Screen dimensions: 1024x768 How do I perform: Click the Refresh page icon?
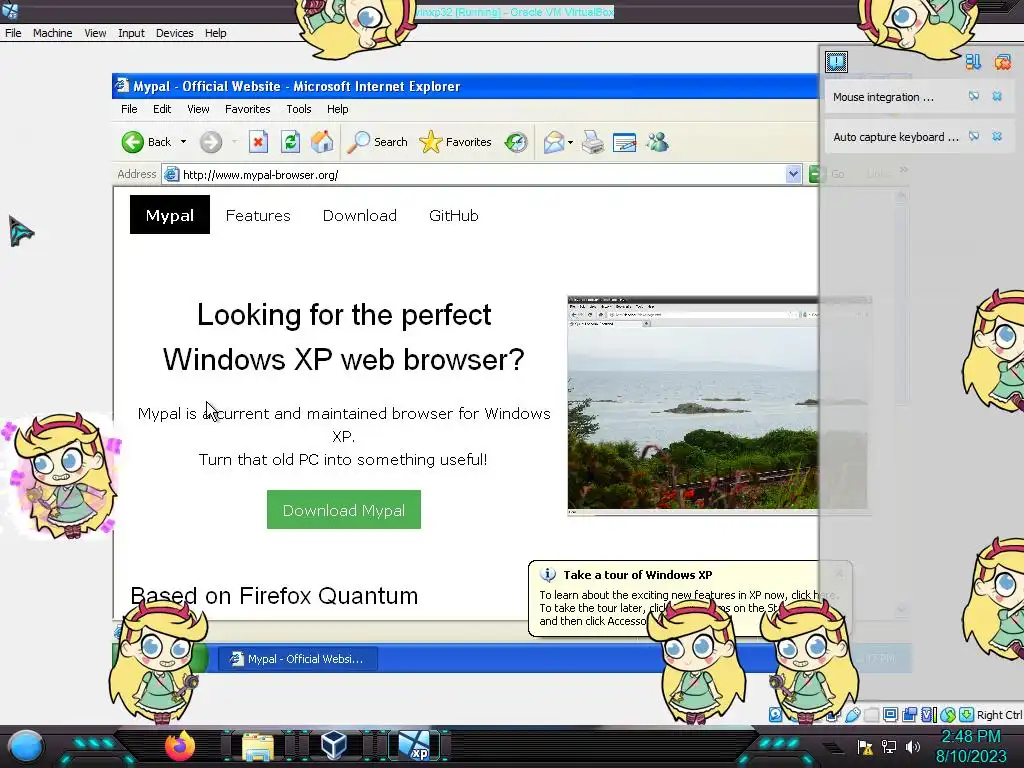coord(291,142)
